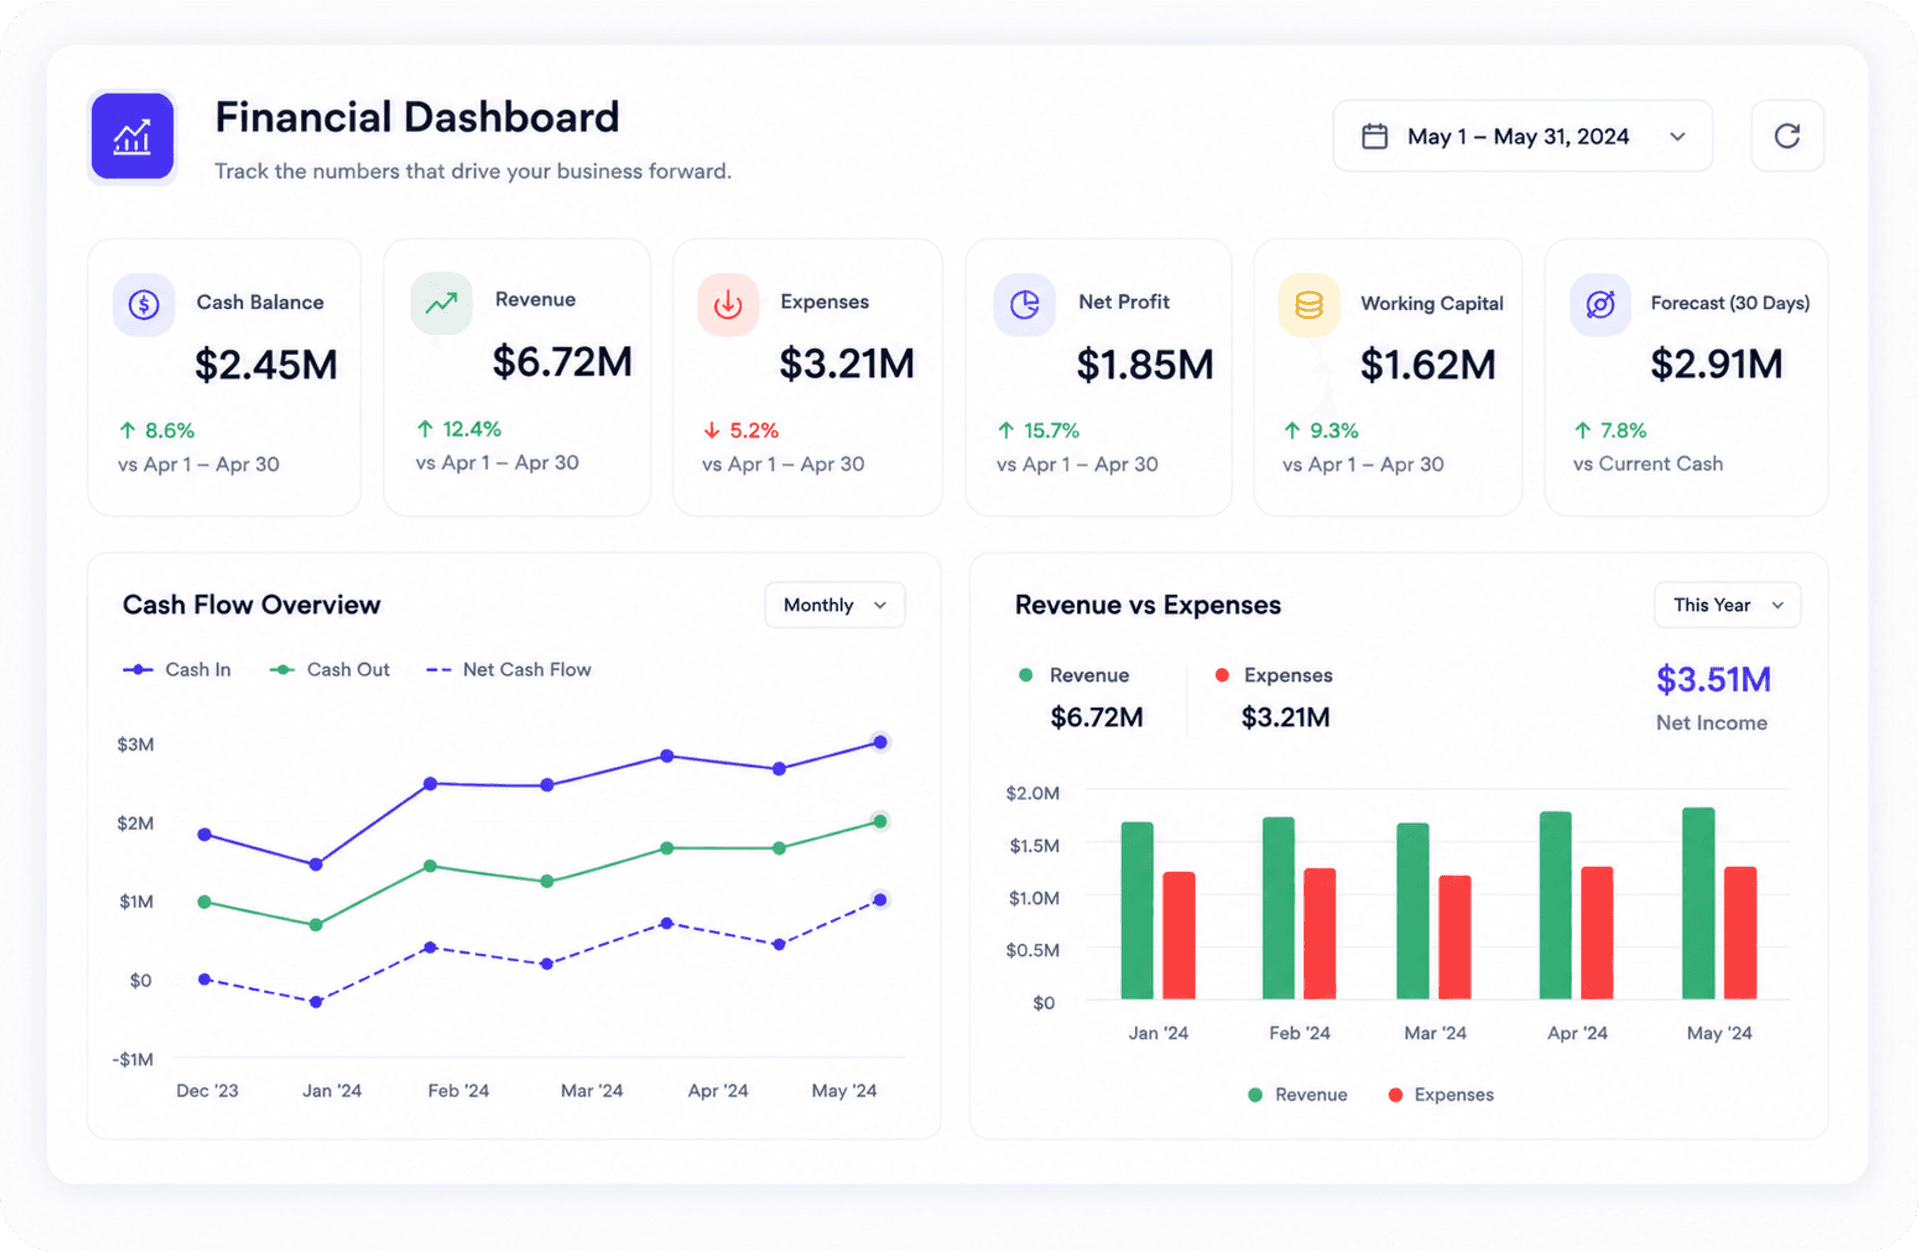Click the -$1M axis label

tap(133, 1060)
